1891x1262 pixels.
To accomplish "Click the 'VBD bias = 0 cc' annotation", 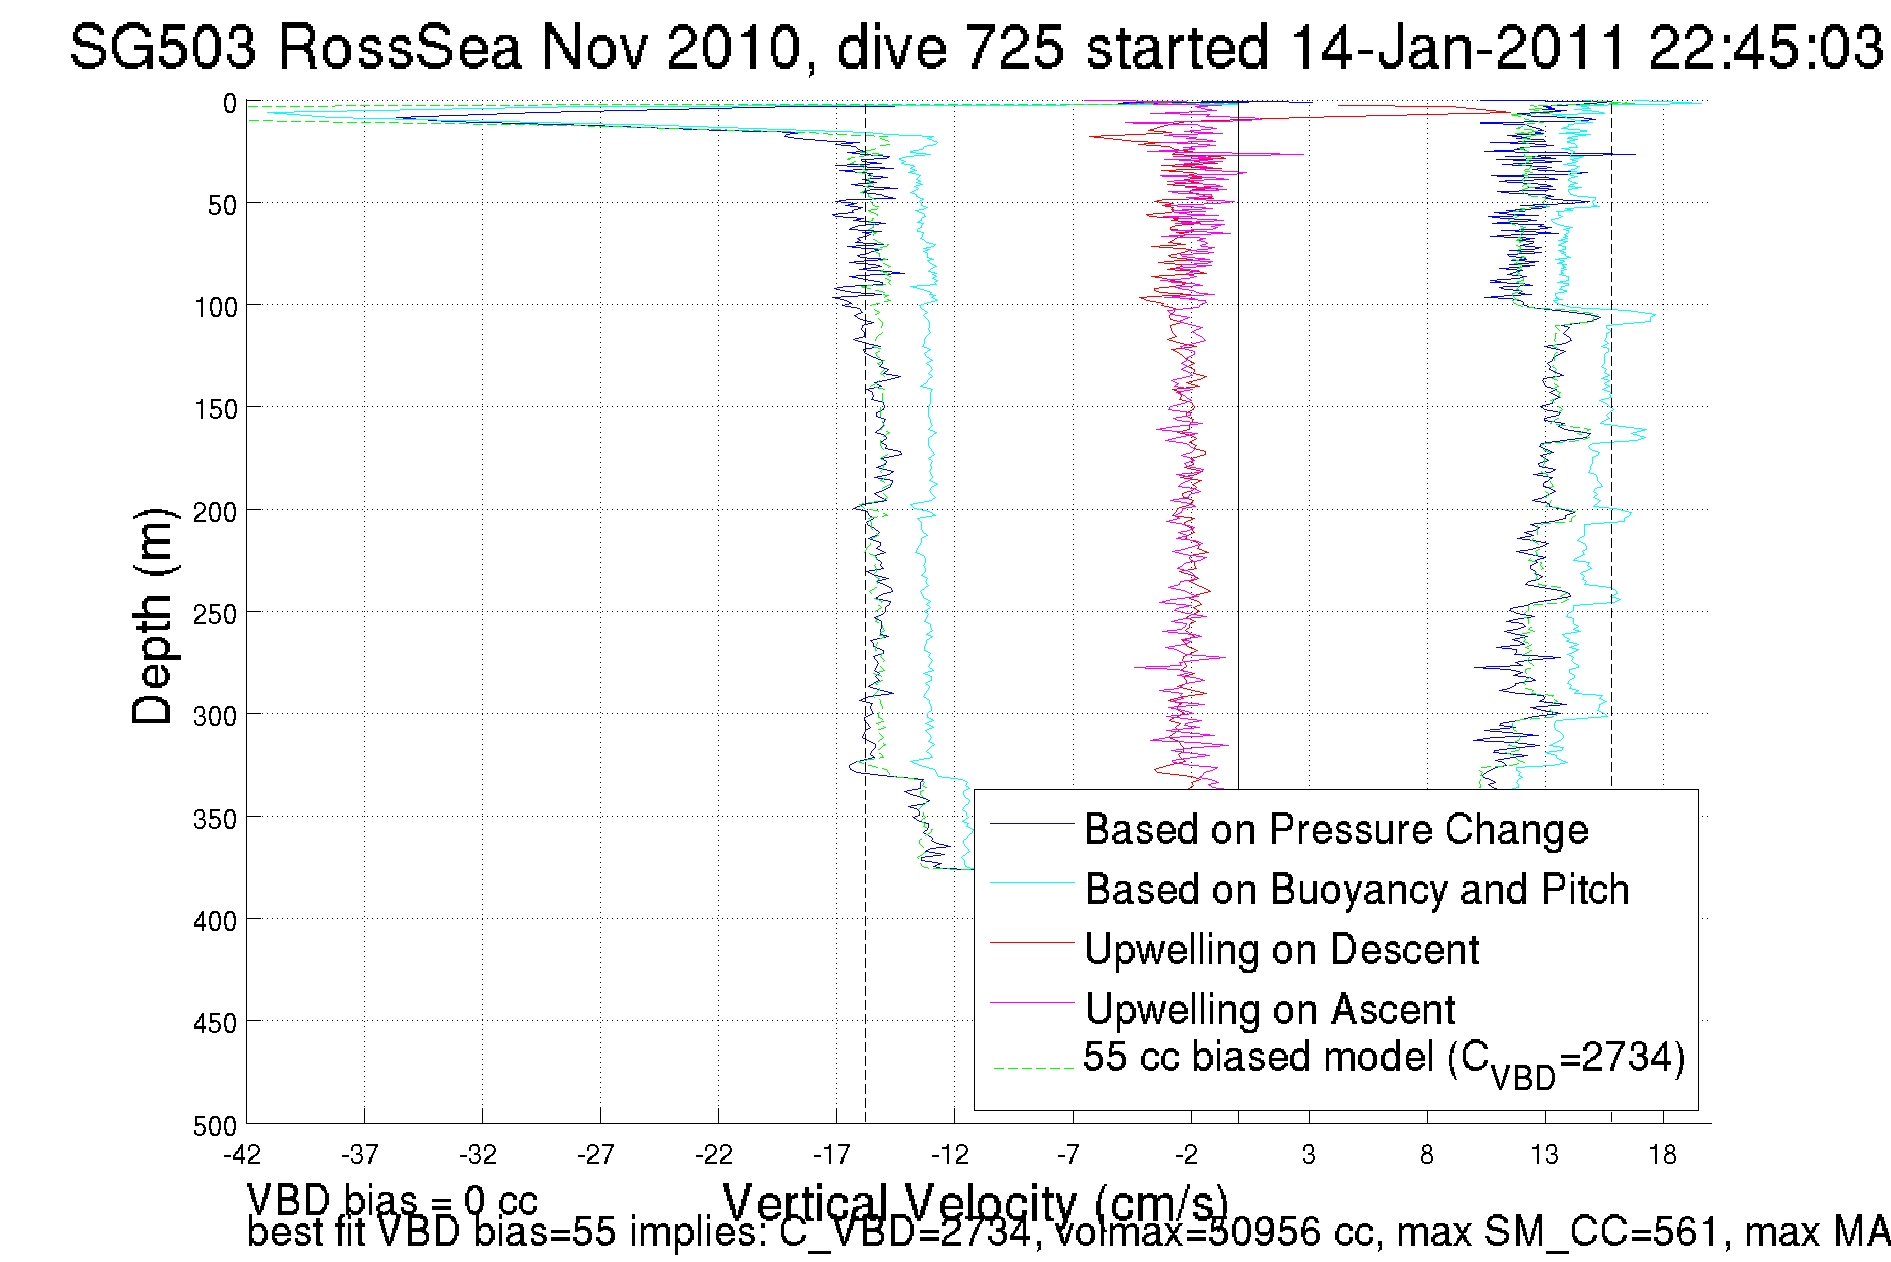I will (x=392, y=1199).
